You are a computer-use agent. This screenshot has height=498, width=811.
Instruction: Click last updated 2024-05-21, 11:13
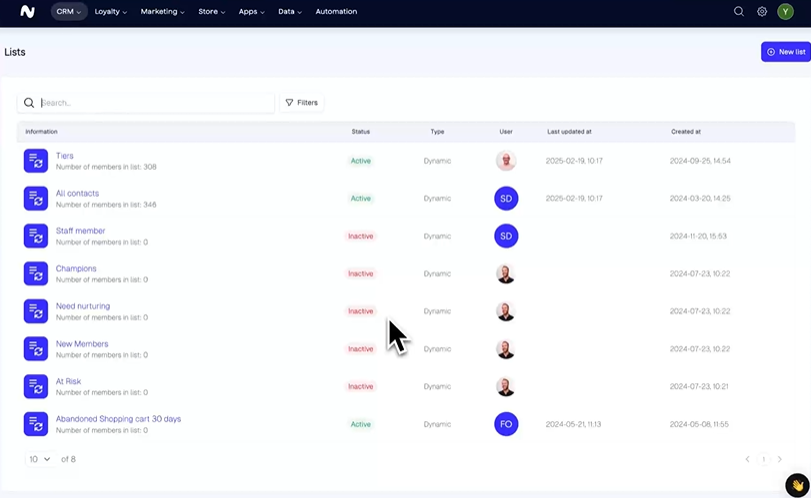tap(573, 424)
